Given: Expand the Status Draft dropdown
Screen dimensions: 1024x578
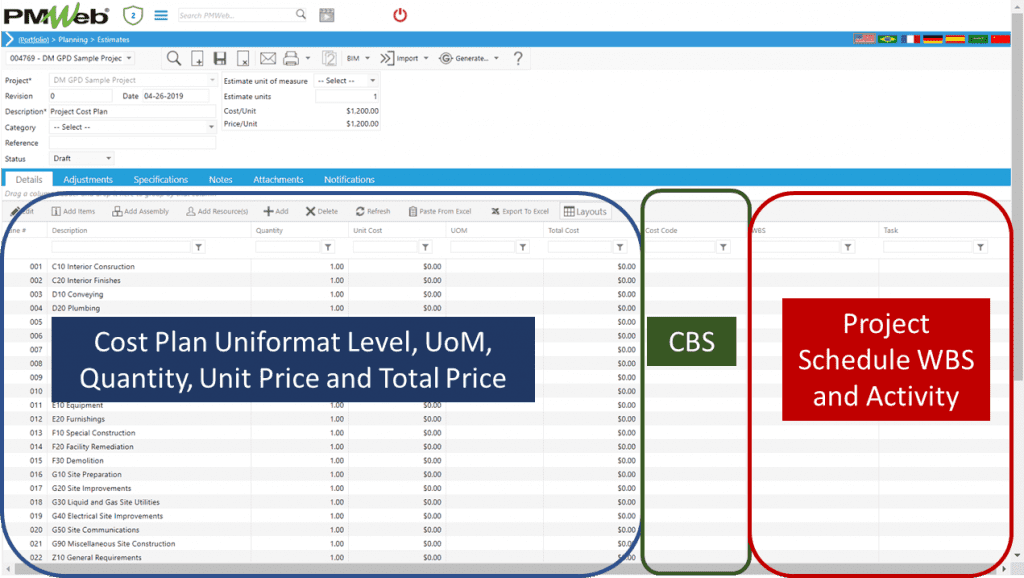Looking at the screenshot, I should click(82, 159).
